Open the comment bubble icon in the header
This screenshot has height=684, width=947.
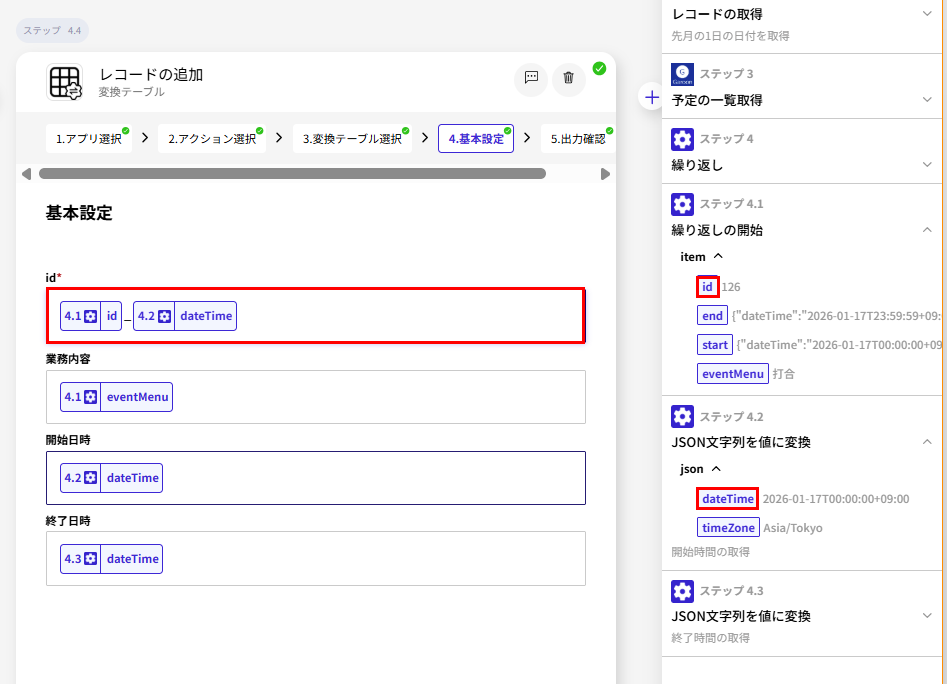tap(531, 80)
